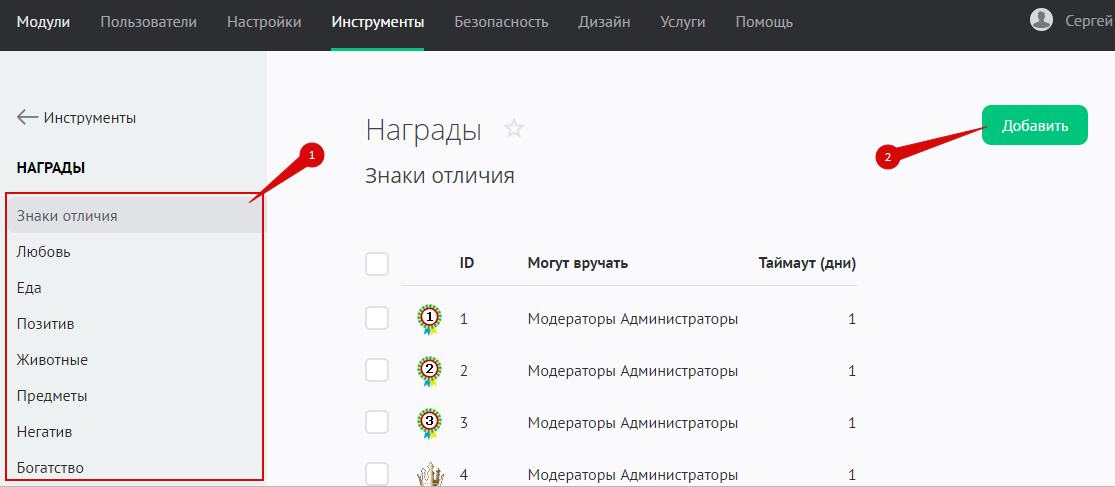The height and width of the screenshot is (487, 1115).
Task: Click the crown award icon in row 4
Action: [x=429, y=474]
